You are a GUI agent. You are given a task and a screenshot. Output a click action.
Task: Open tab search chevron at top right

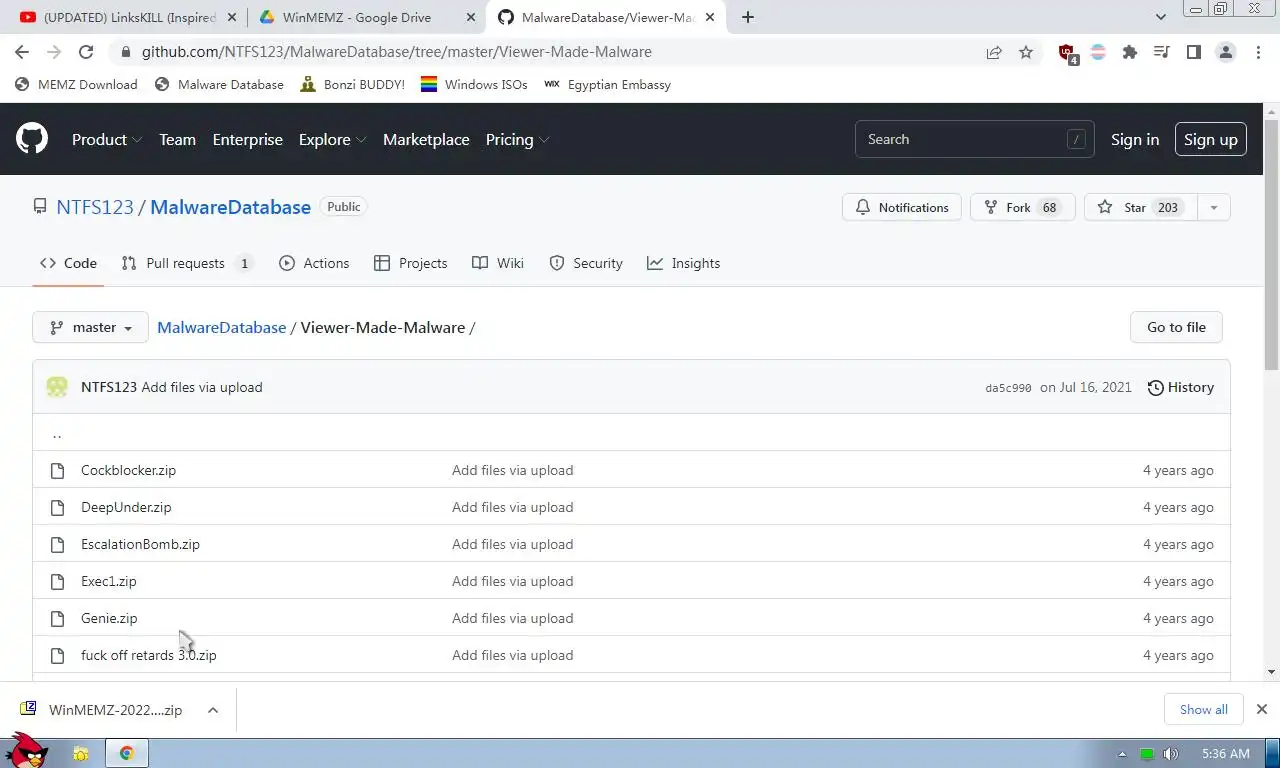1160,17
